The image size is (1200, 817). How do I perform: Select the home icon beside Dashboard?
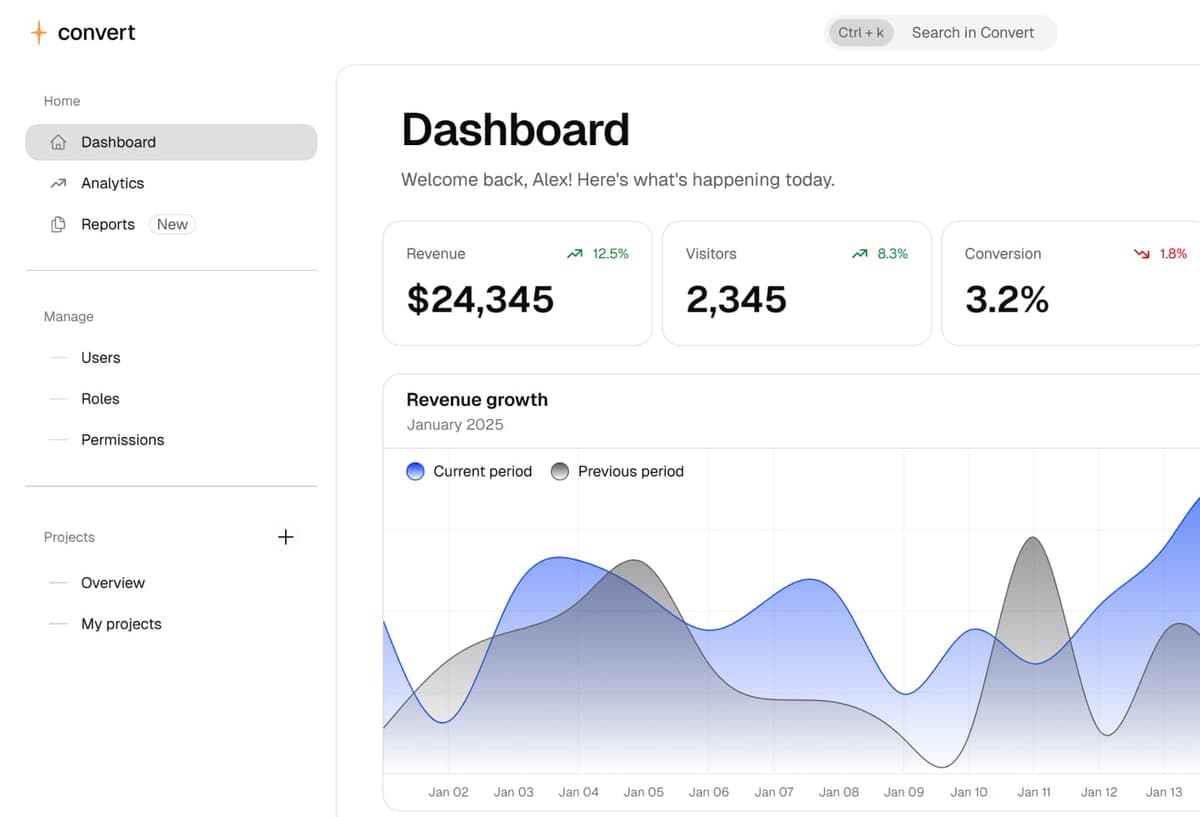[59, 142]
